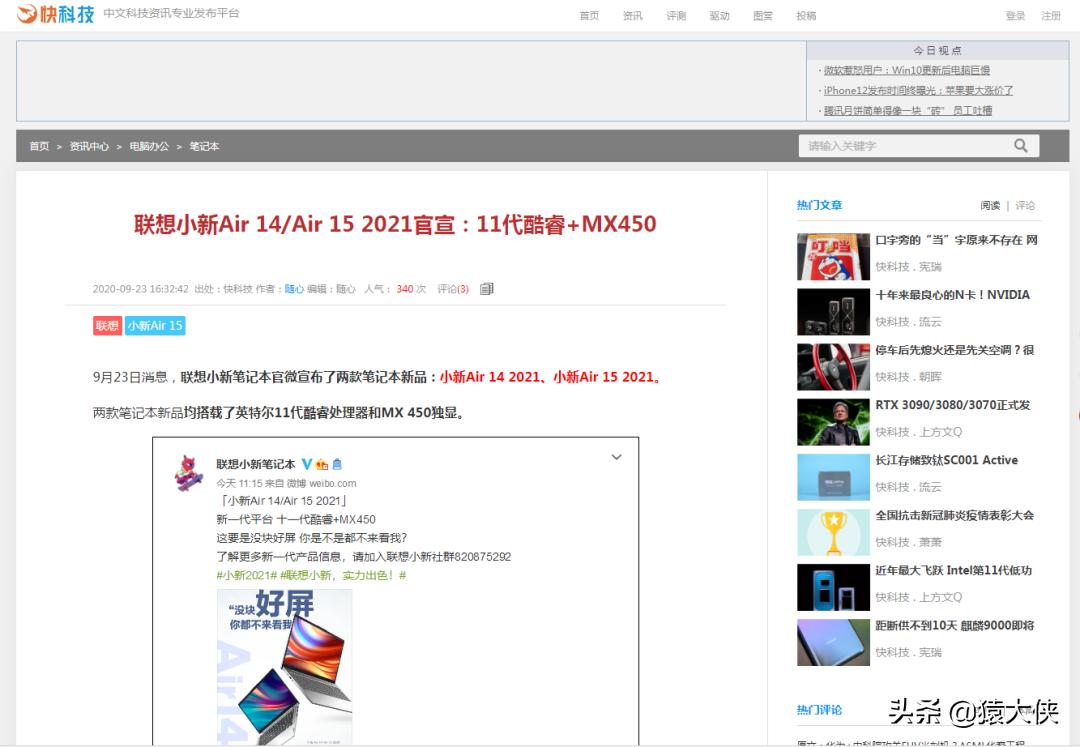Viewport: 1080px width, 747px height.
Task: Click the 快科技 site logo
Action: point(56,13)
